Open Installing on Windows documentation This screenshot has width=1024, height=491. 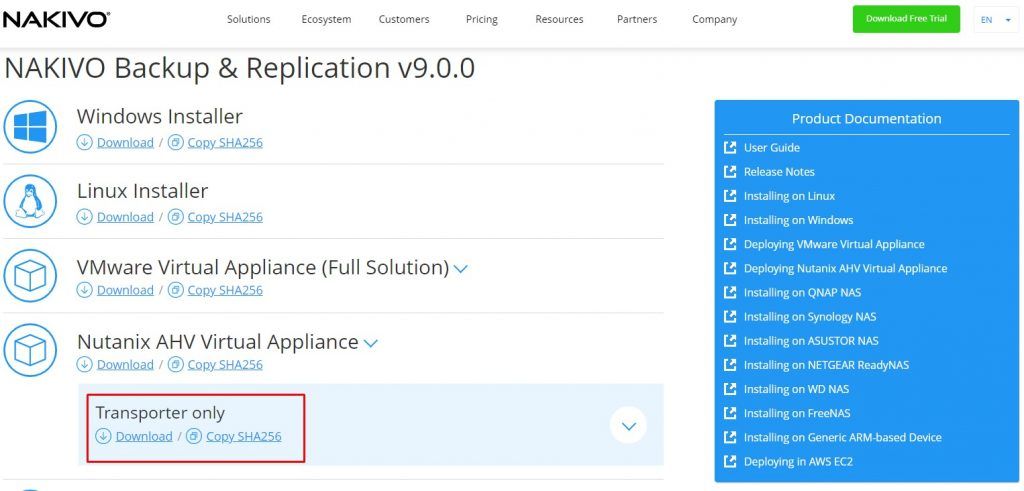pos(799,220)
